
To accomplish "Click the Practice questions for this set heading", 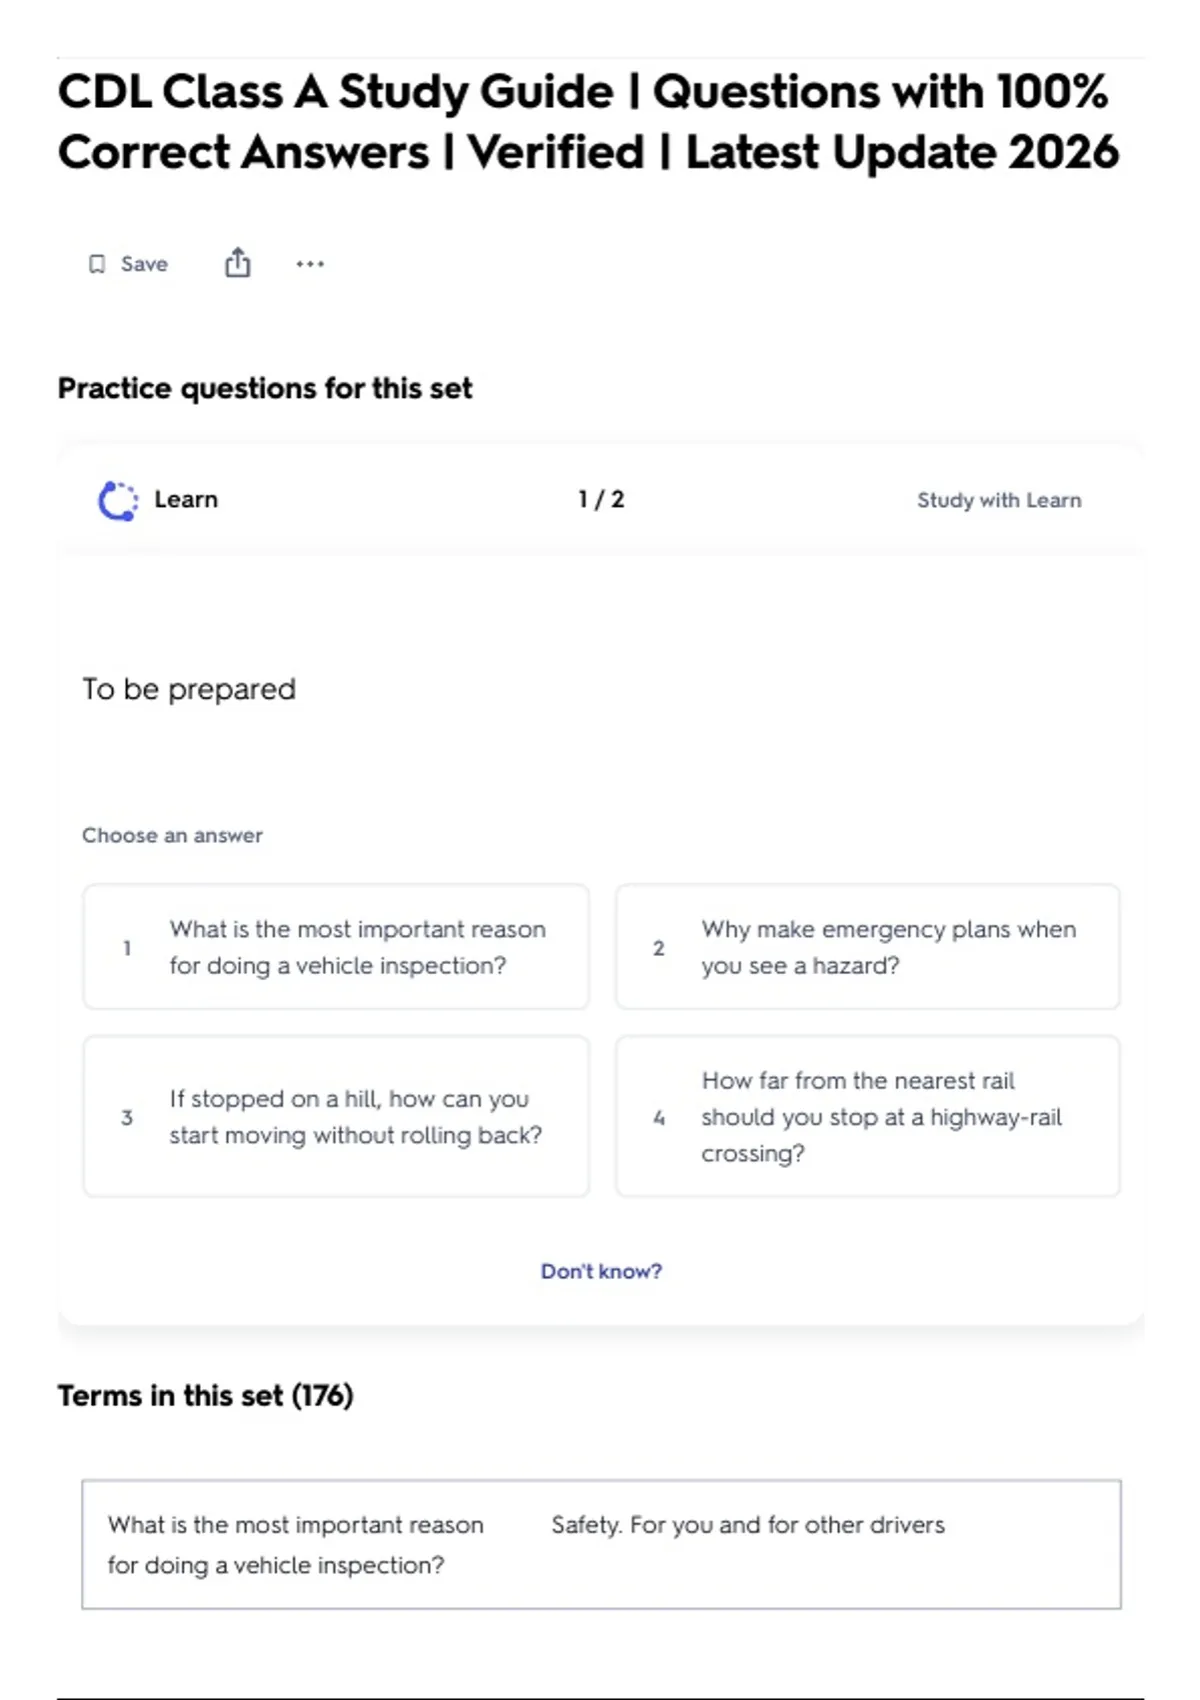I will 265,388.
